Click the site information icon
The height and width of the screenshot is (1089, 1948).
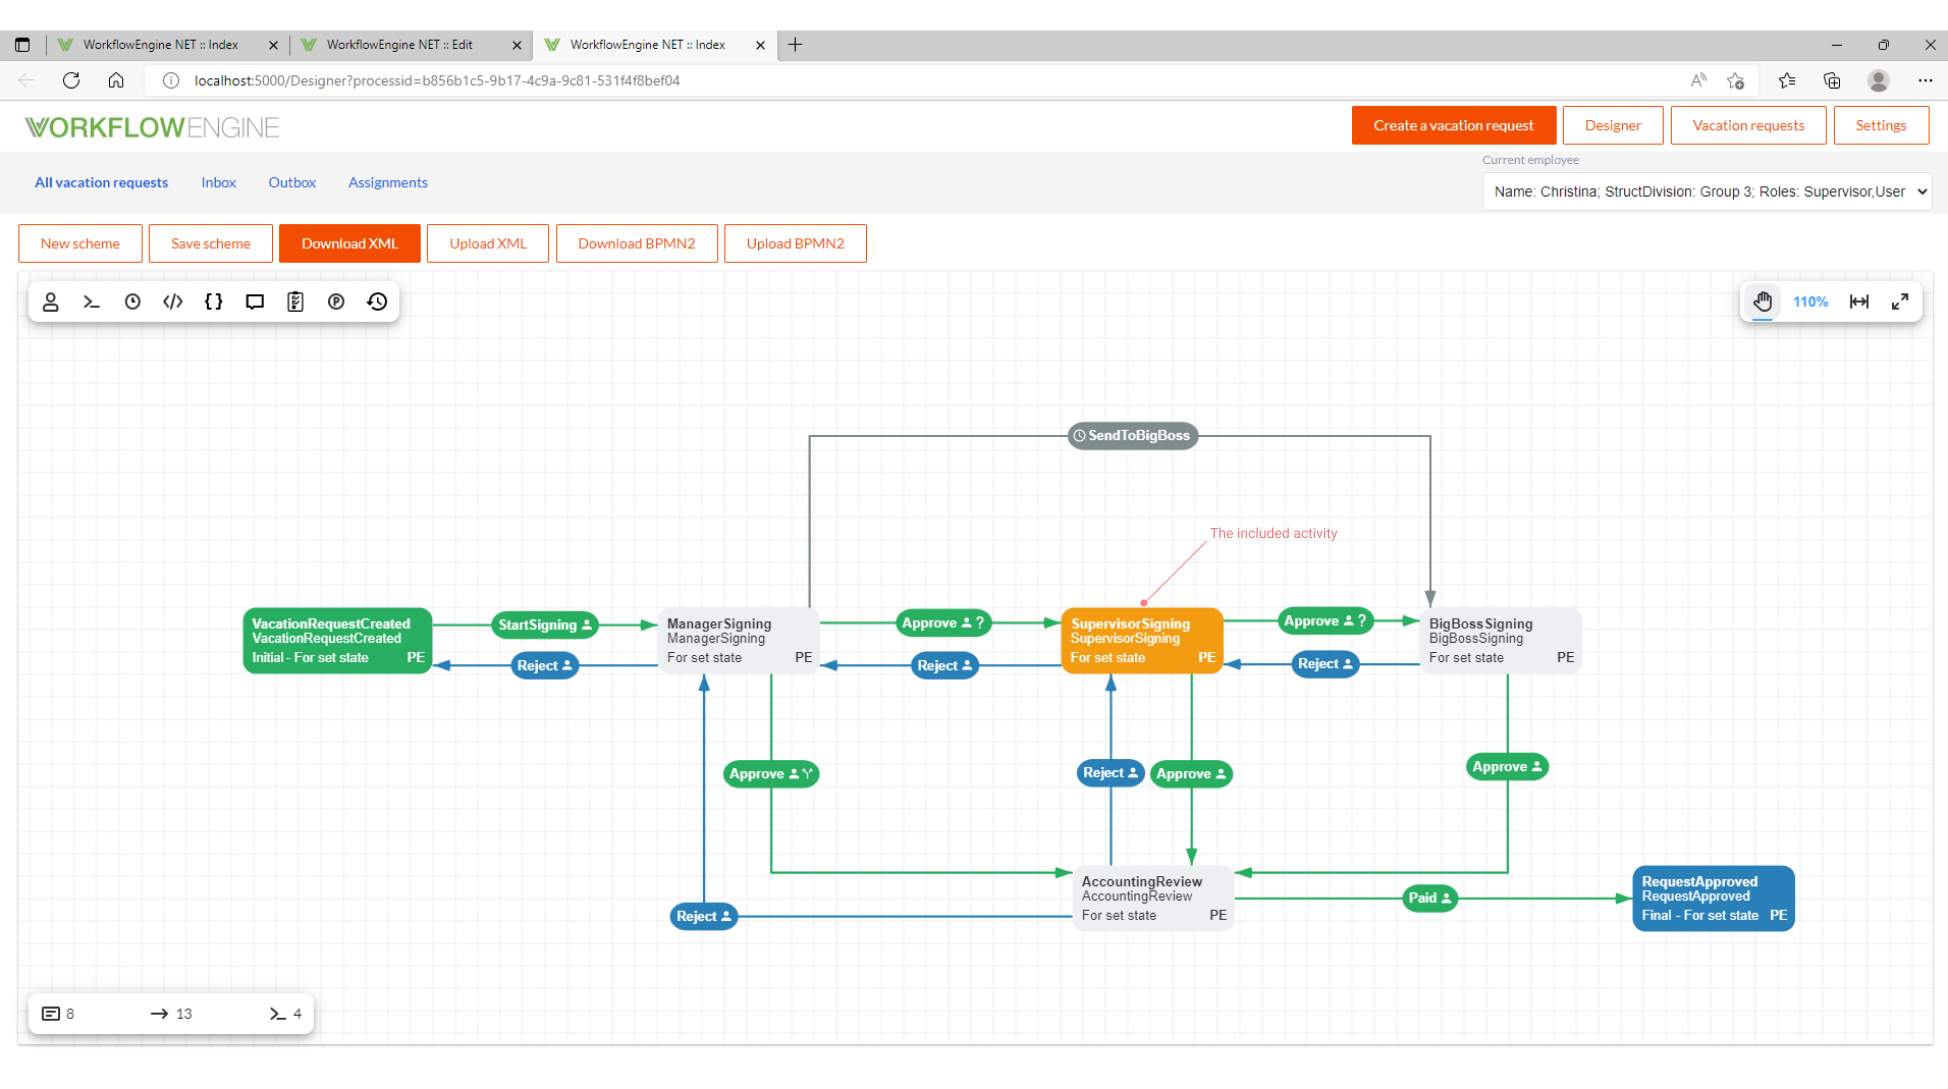[x=171, y=80]
